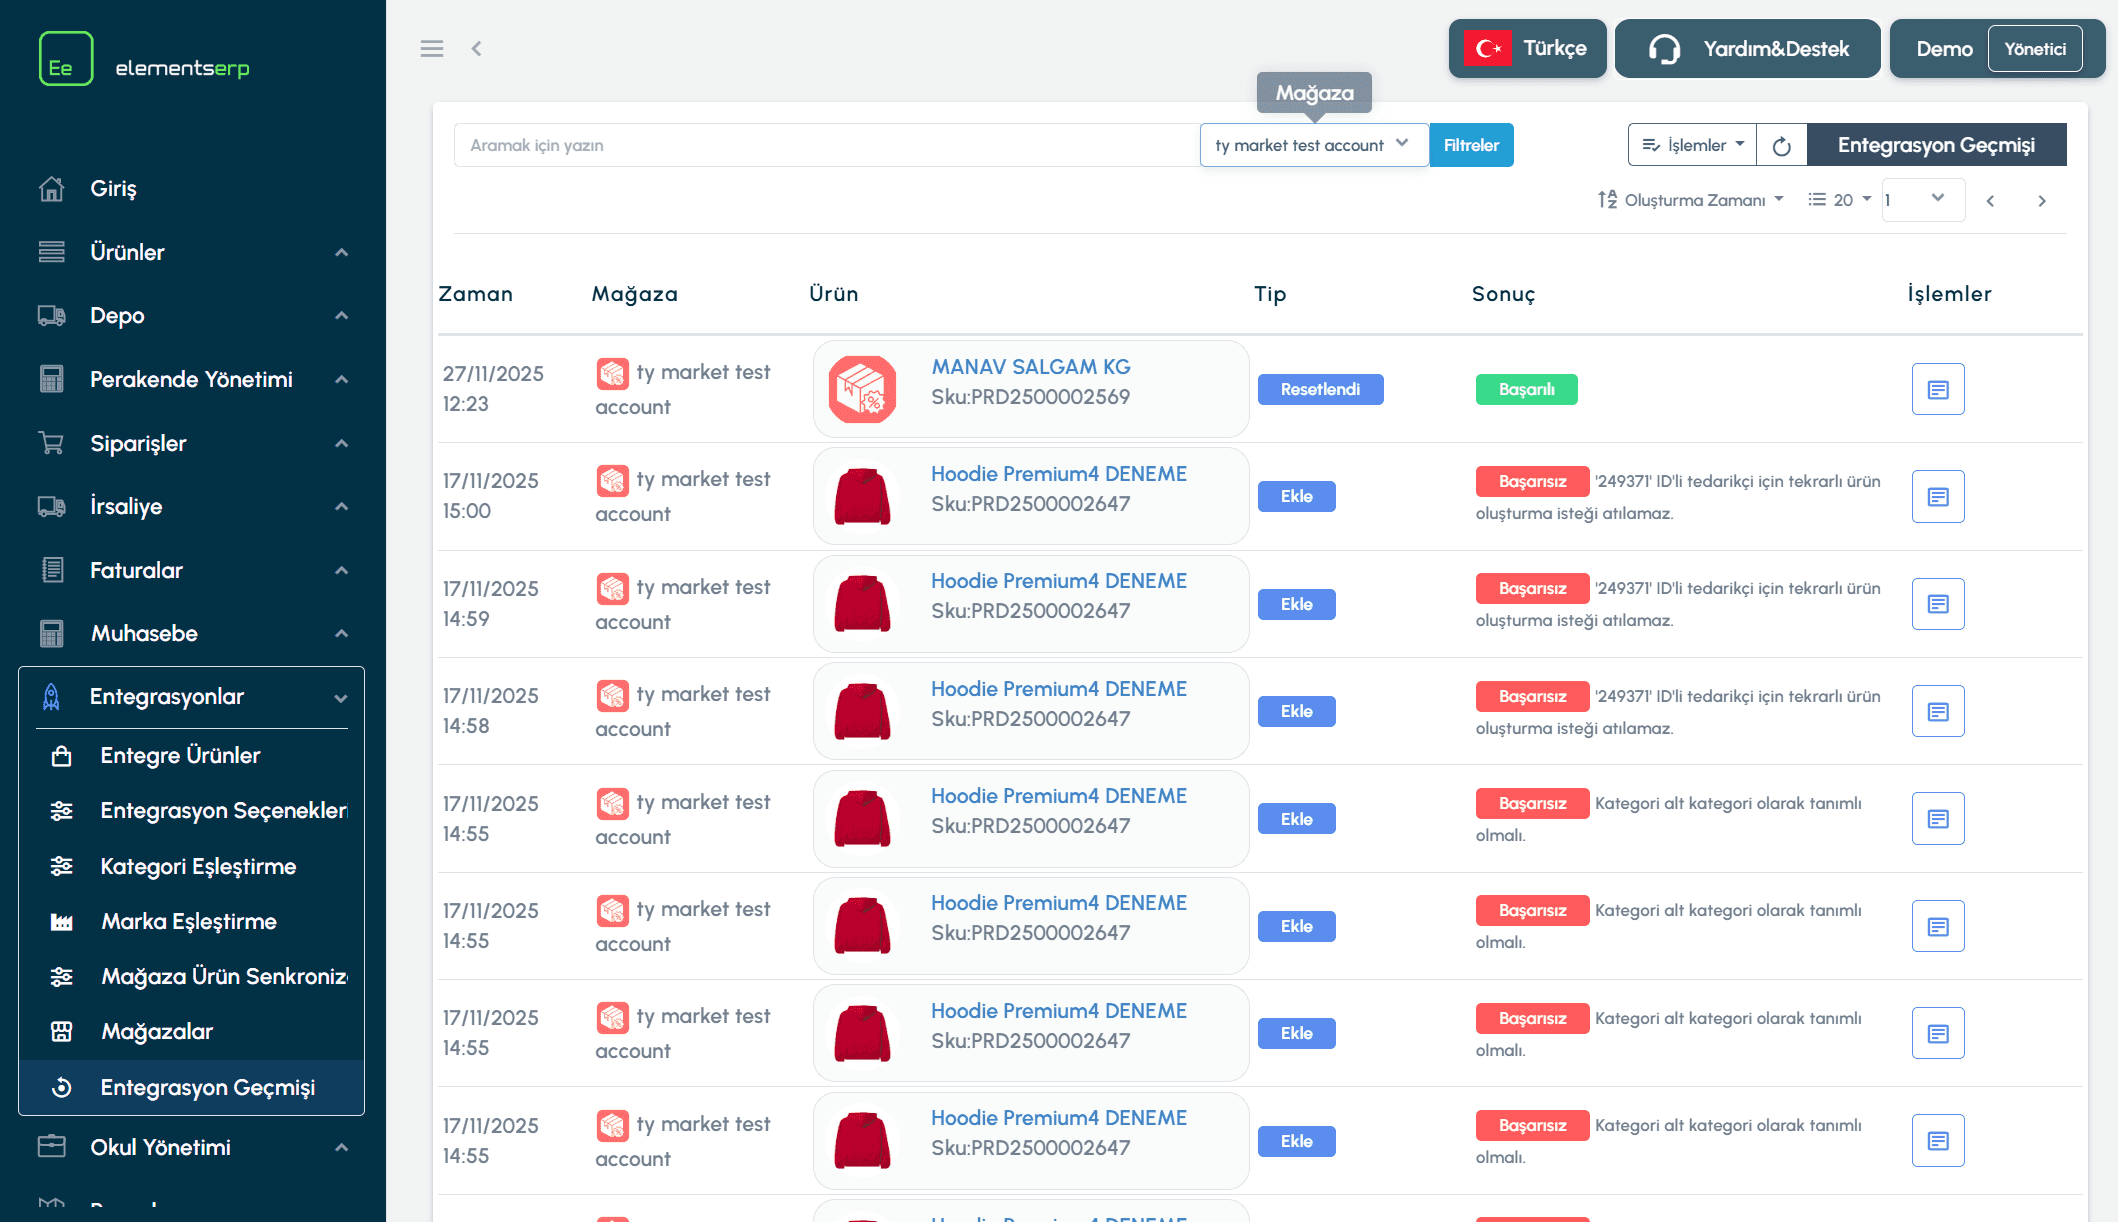Click the MANAV SALGAM KG product link
The image size is (2118, 1222).
(x=1031, y=367)
